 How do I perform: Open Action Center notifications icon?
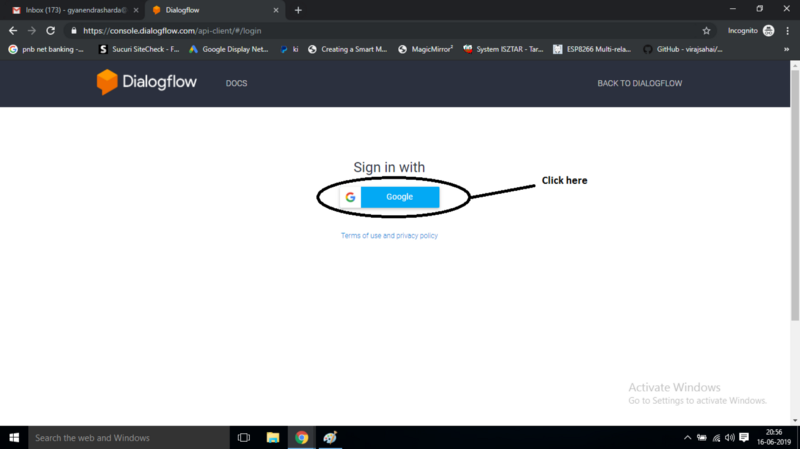tap(744, 438)
